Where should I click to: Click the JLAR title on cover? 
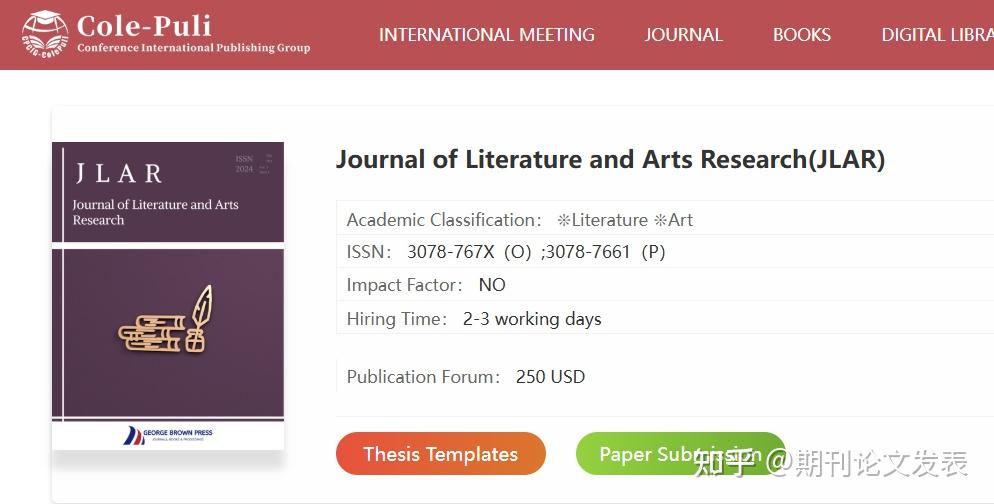(119, 173)
